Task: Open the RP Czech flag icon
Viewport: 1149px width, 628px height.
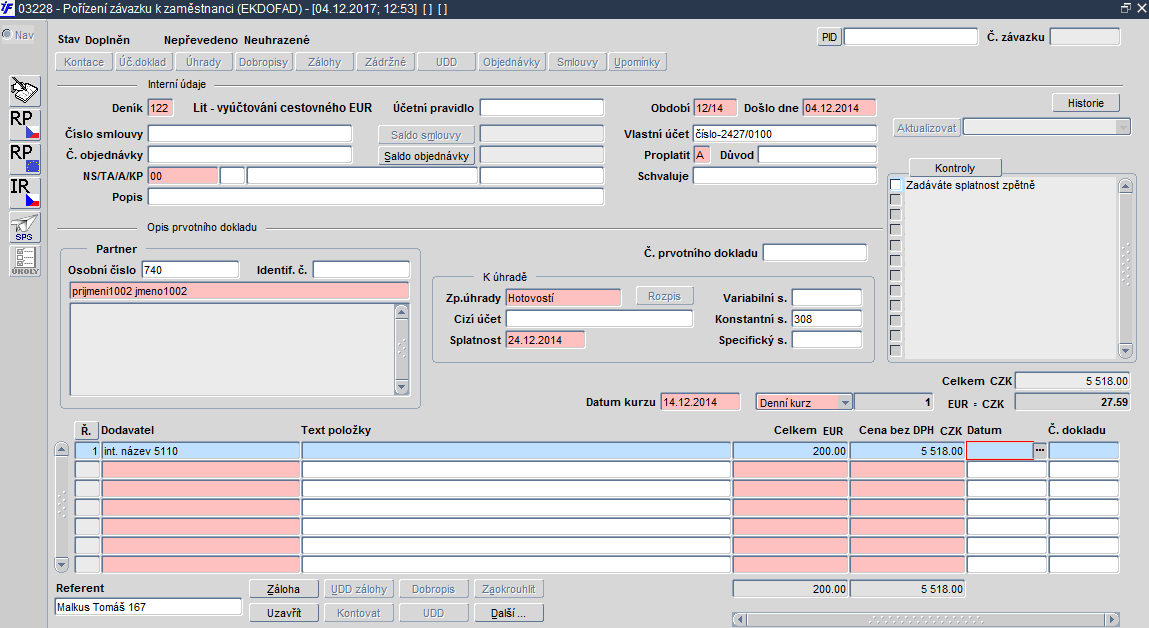Action: pyautogui.click(x=25, y=125)
